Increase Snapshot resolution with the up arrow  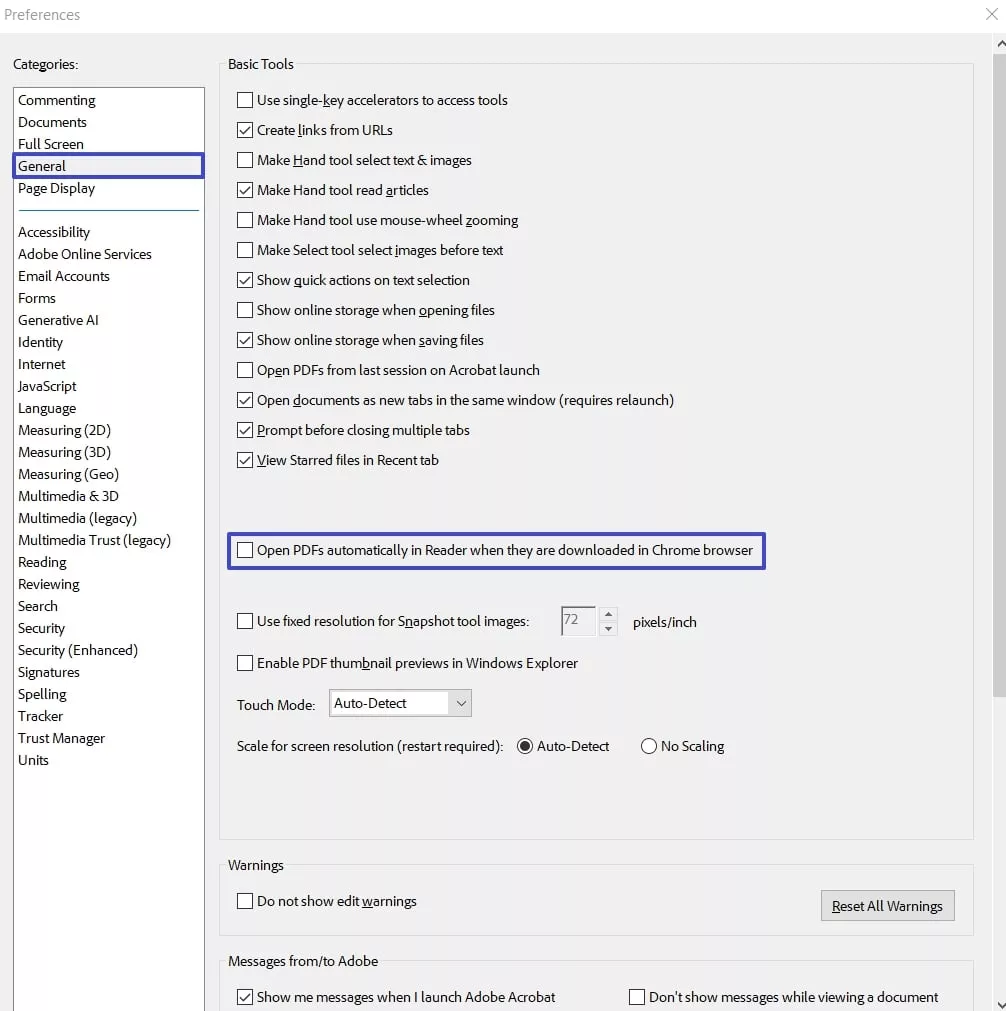pyautogui.click(x=608, y=614)
